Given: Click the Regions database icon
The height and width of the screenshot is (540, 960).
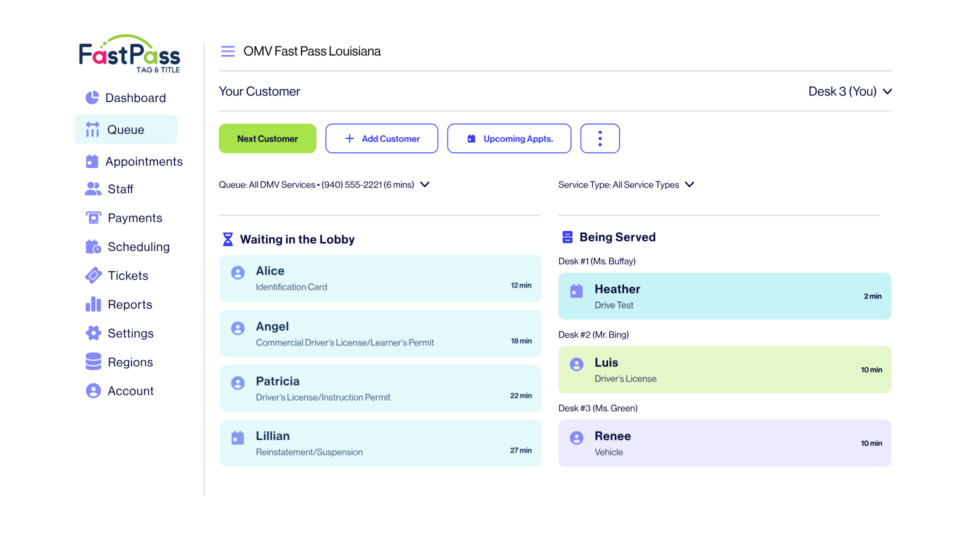Looking at the screenshot, I should pyautogui.click(x=93, y=362).
